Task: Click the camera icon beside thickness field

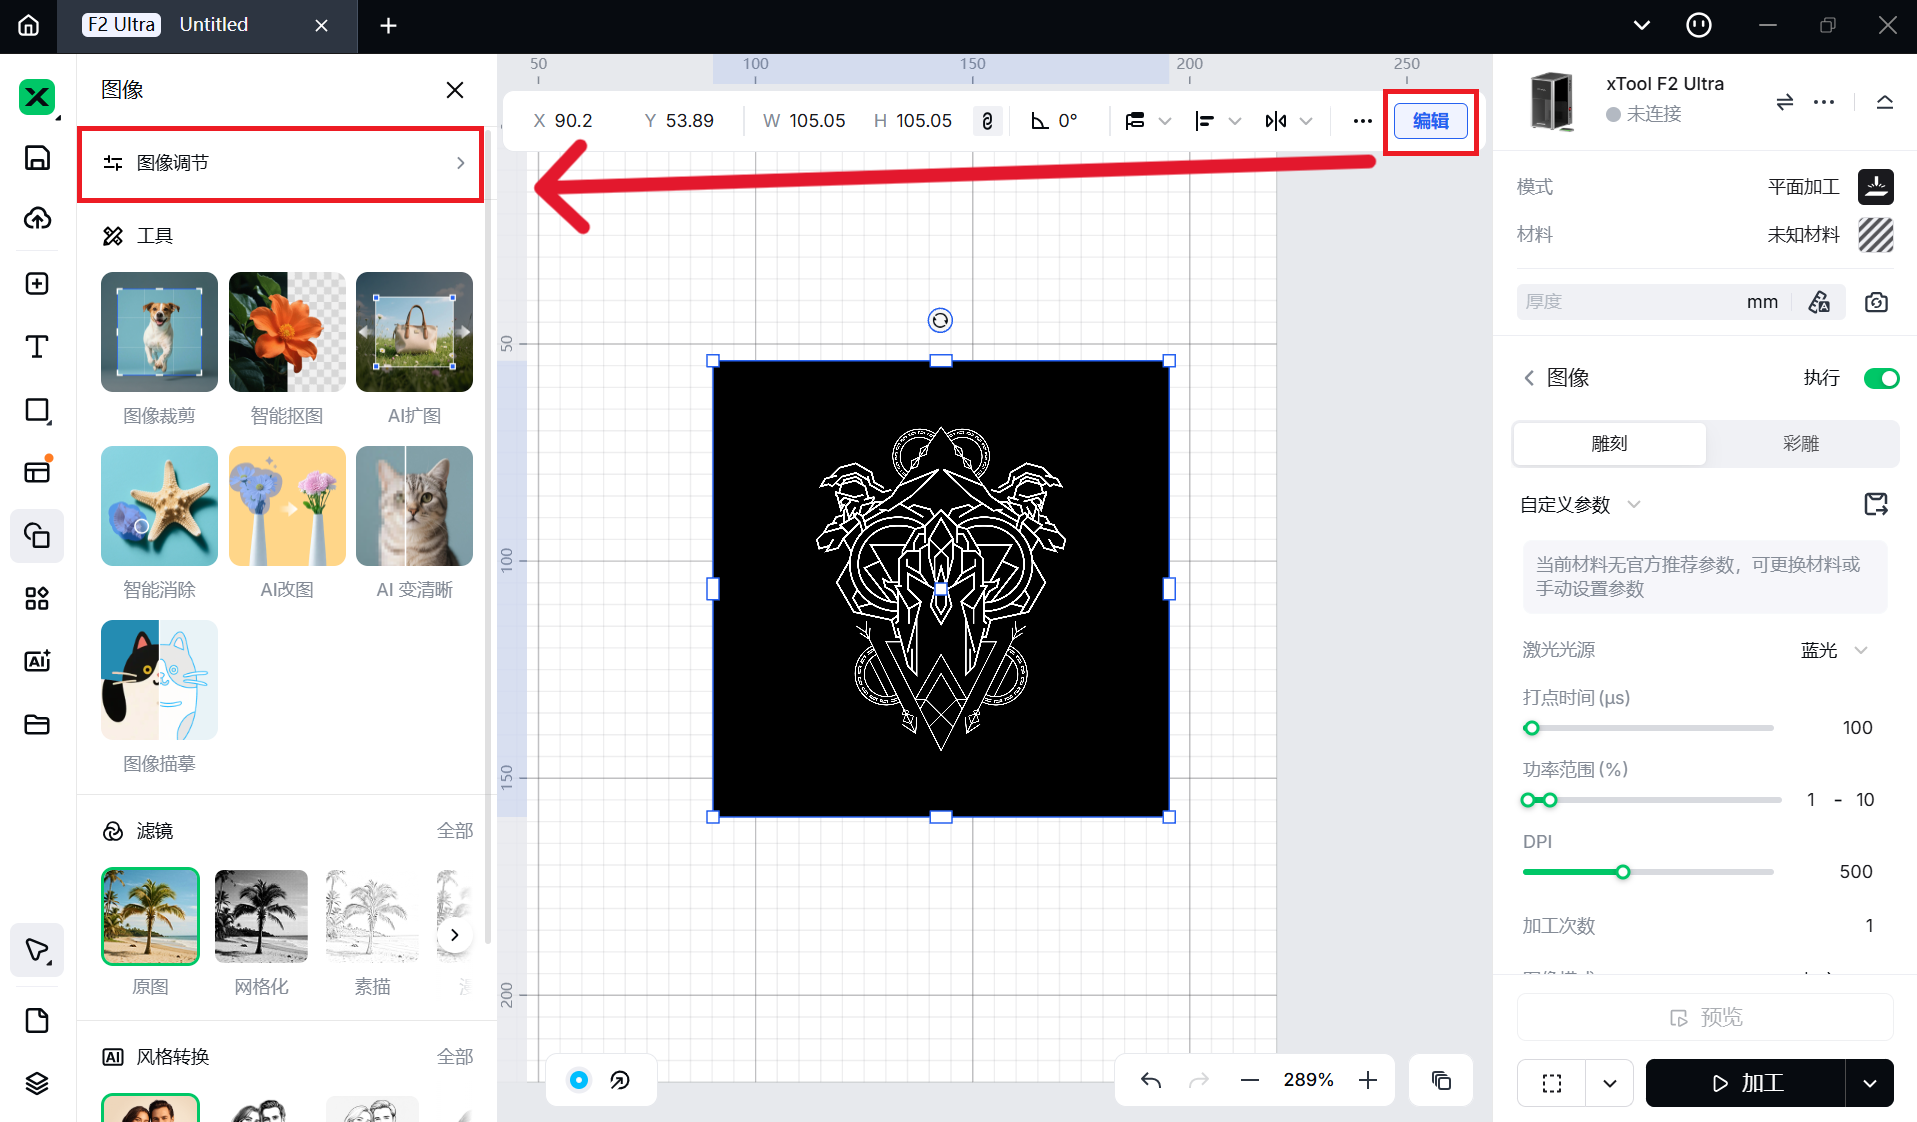Action: point(1876,302)
